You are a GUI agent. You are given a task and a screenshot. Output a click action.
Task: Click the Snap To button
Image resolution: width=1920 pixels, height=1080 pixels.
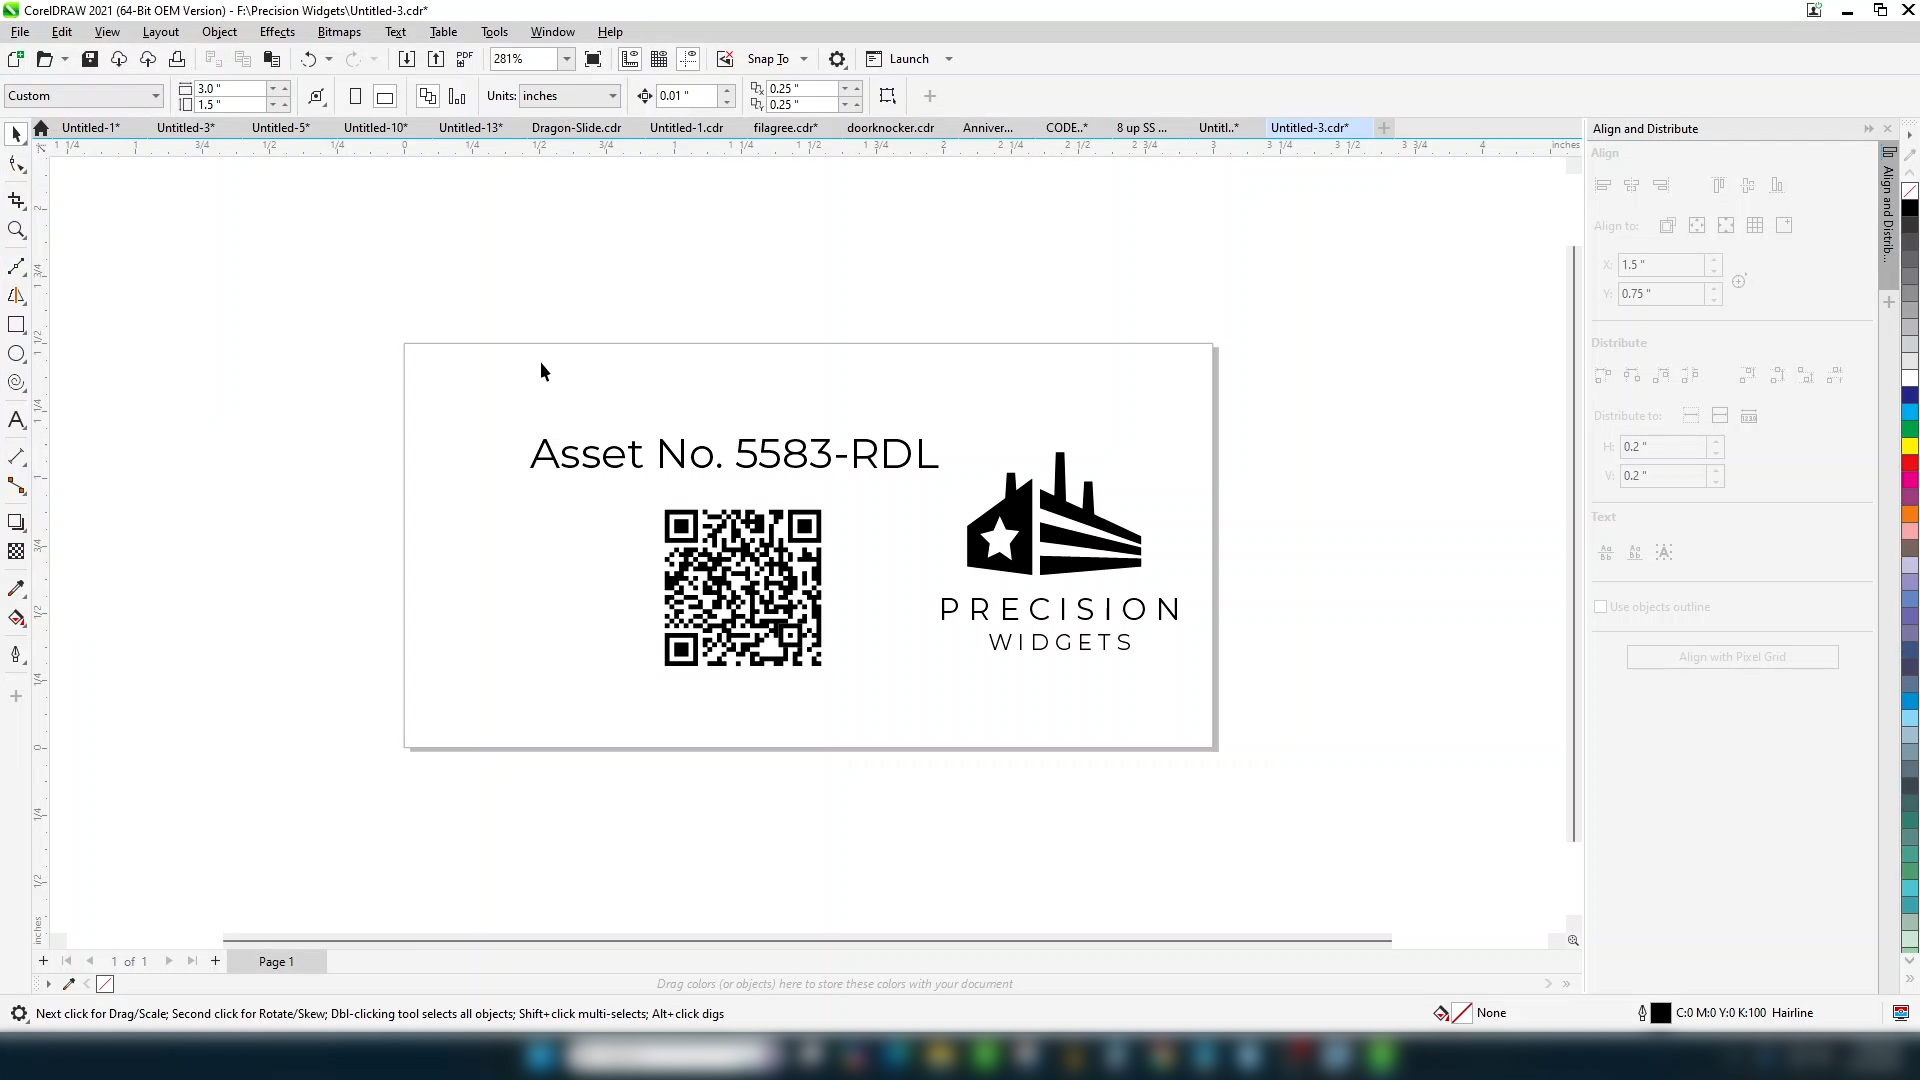(x=768, y=59)
